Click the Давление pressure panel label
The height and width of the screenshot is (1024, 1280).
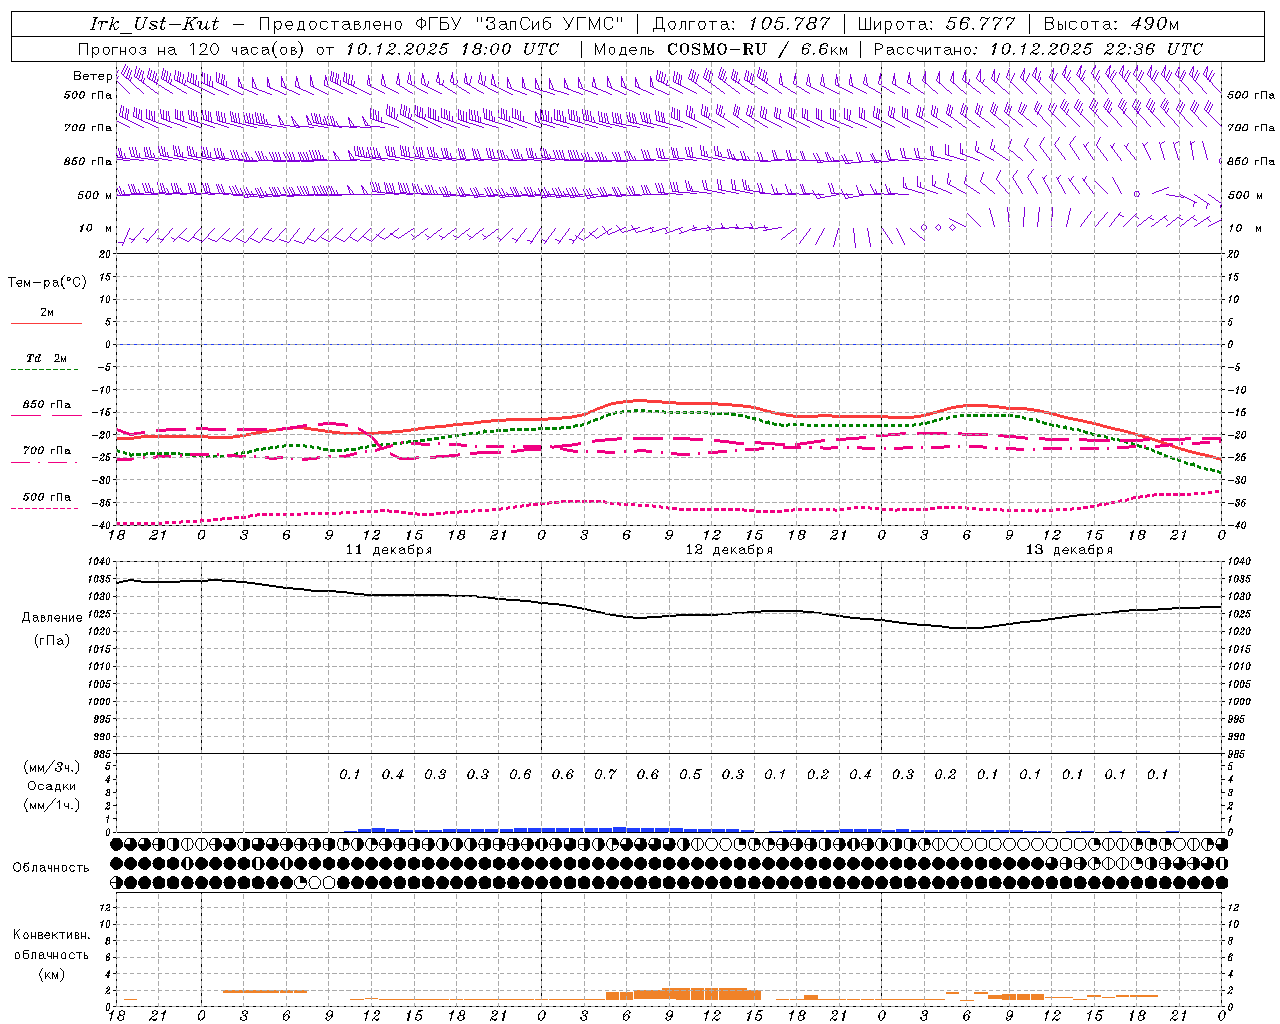(52, 618)
